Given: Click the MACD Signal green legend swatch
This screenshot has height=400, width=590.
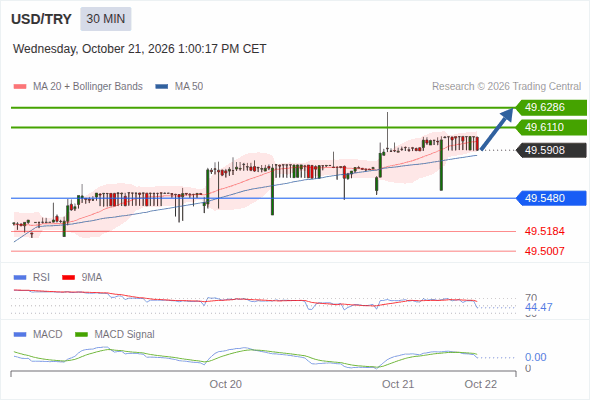Looking at the screenshot, I should (81, 335).
